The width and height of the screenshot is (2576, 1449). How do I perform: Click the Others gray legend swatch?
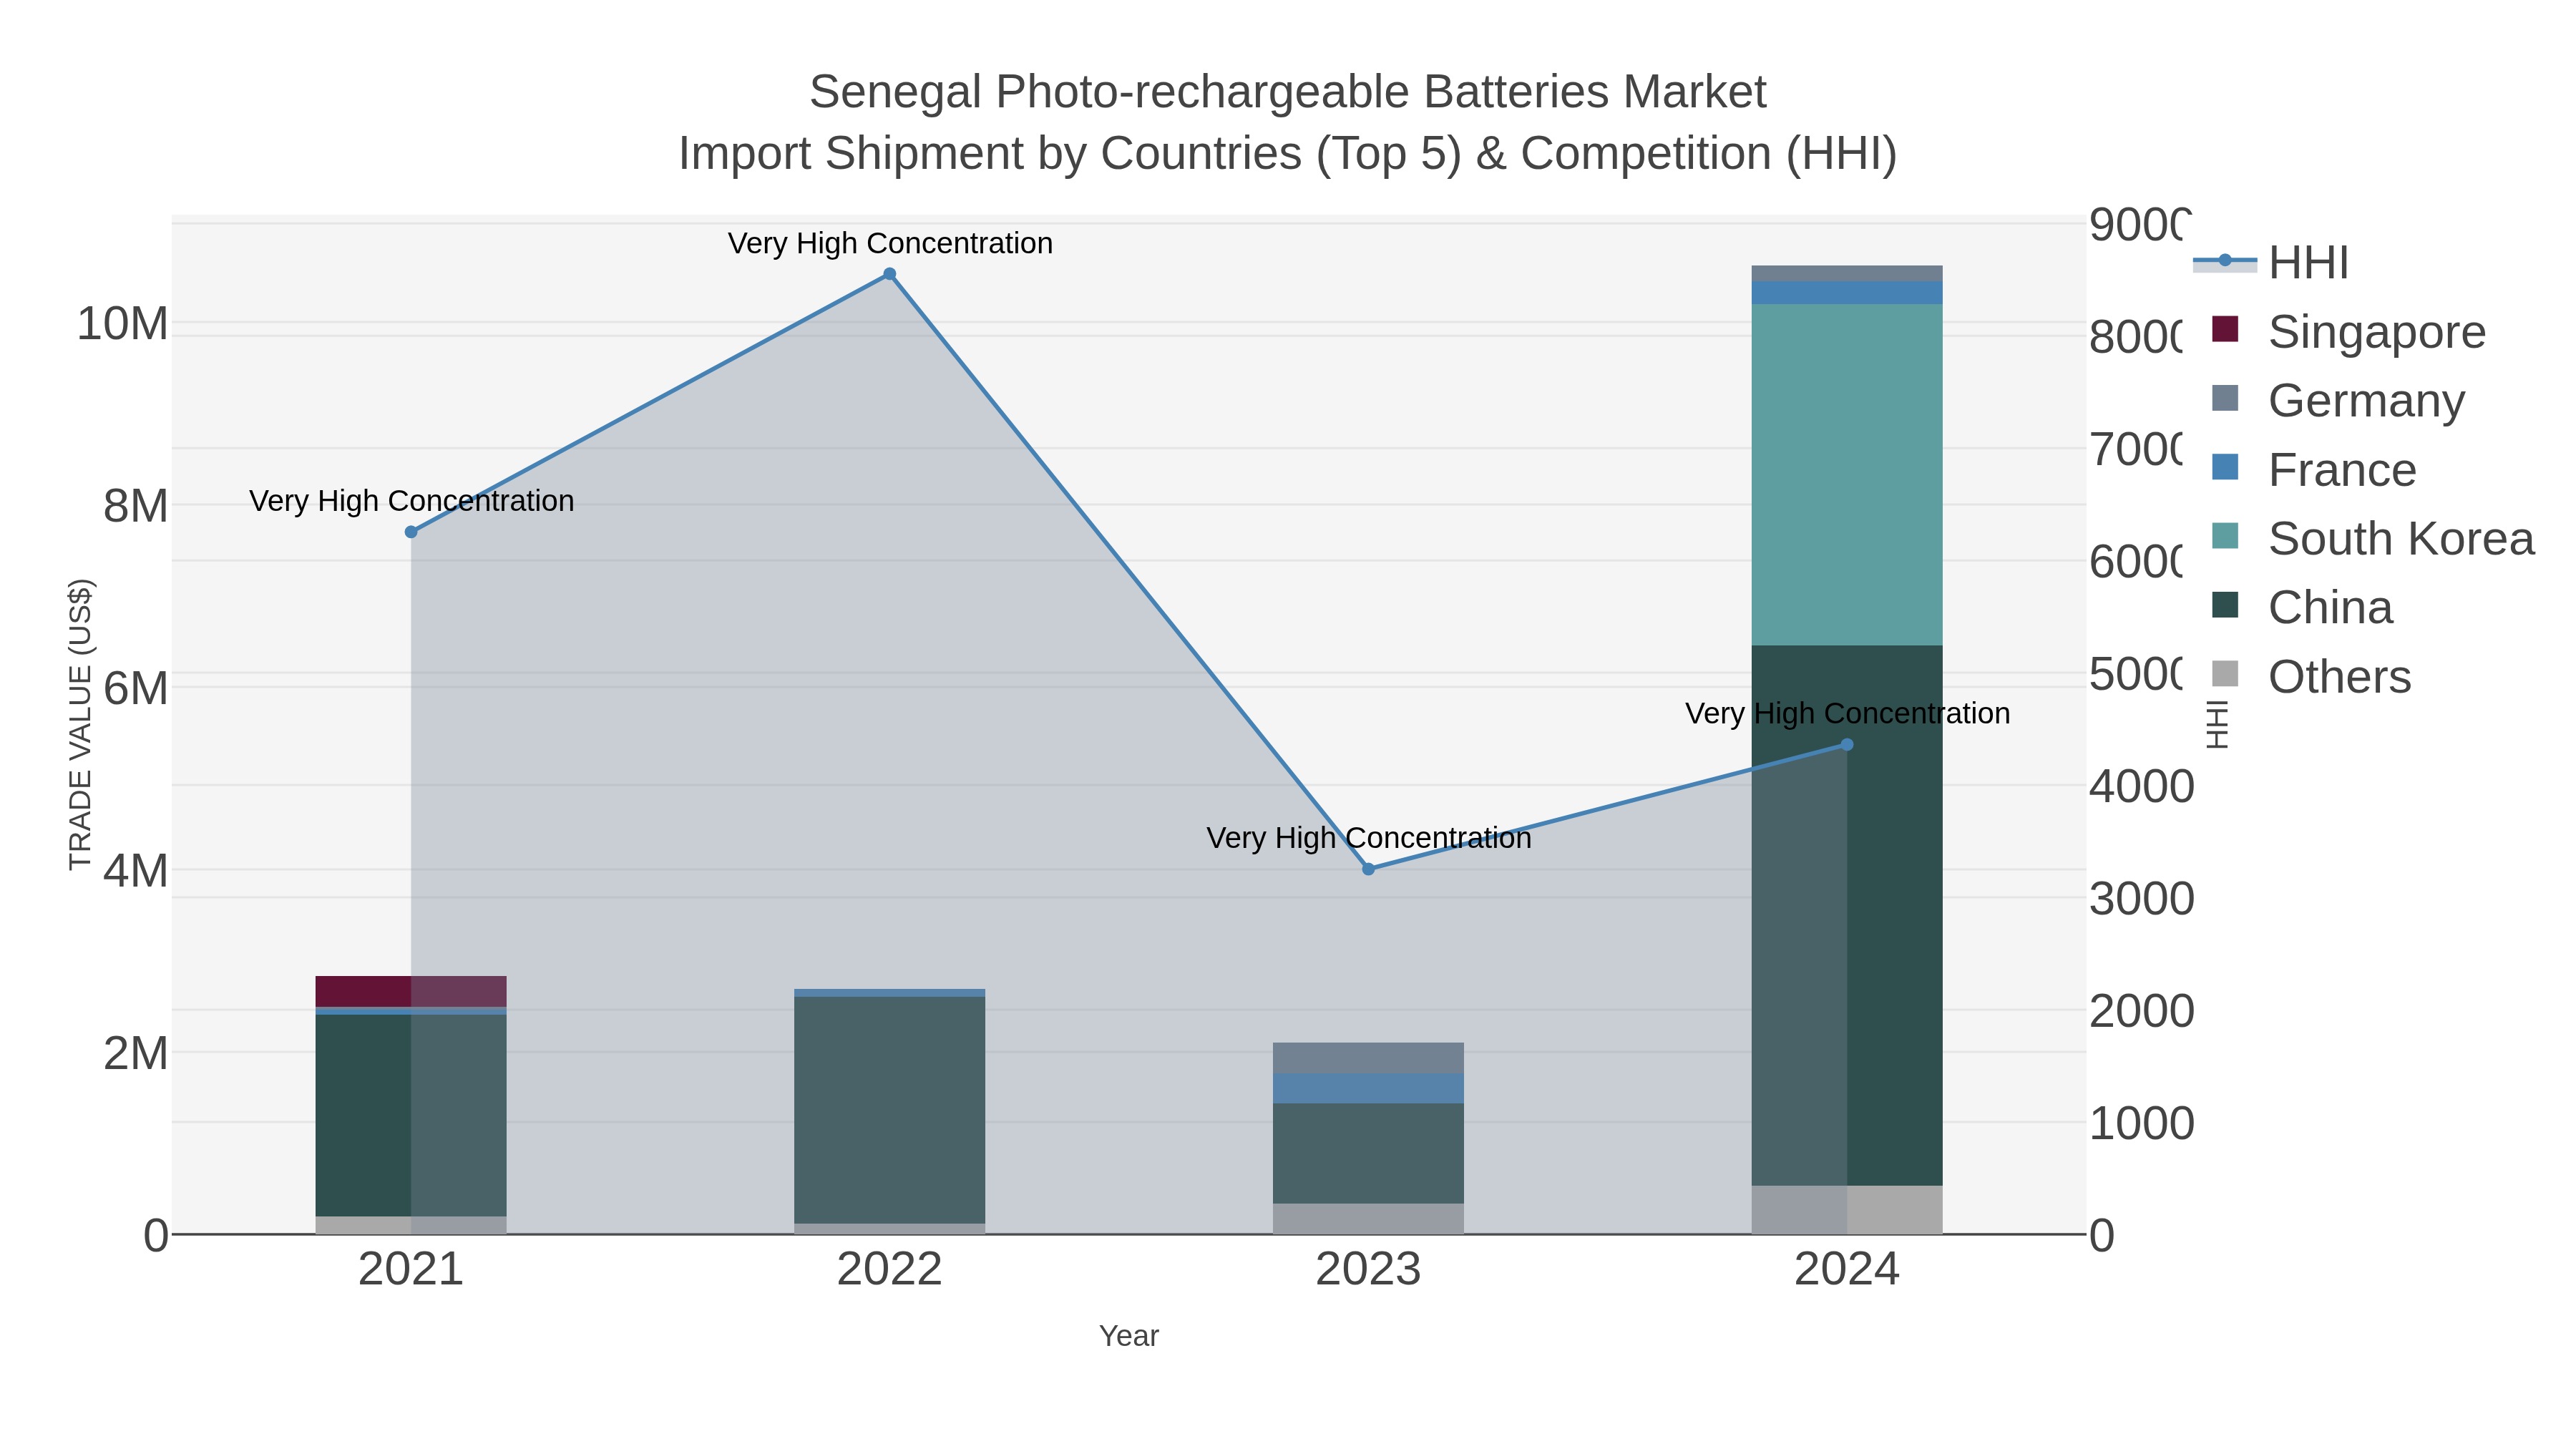(x=2225, y=674)
